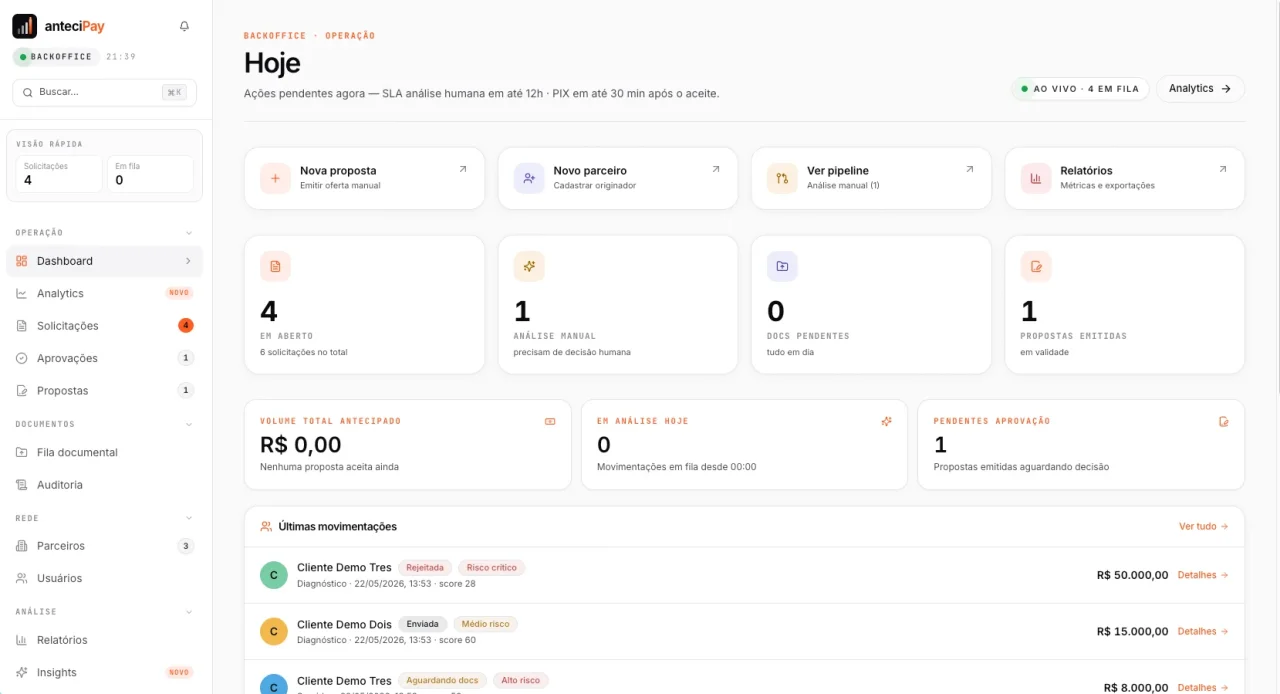Click the Novo parceiro user-plus icon

click(x=529, y=178)
